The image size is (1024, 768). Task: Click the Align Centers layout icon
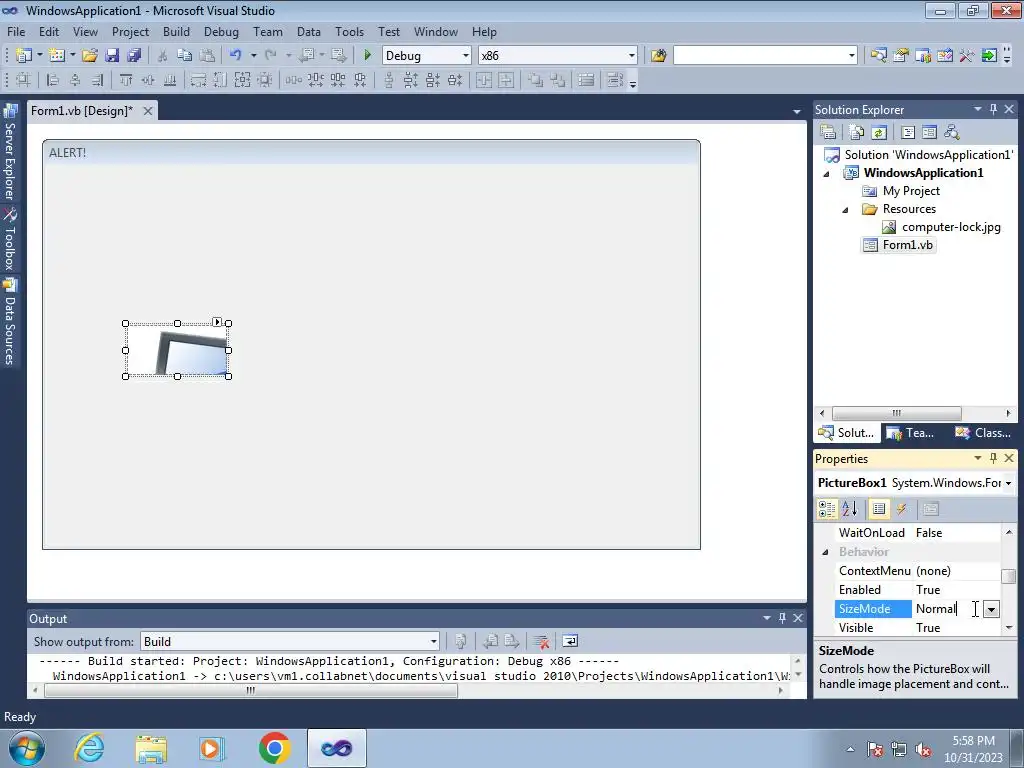pos(75,80)
